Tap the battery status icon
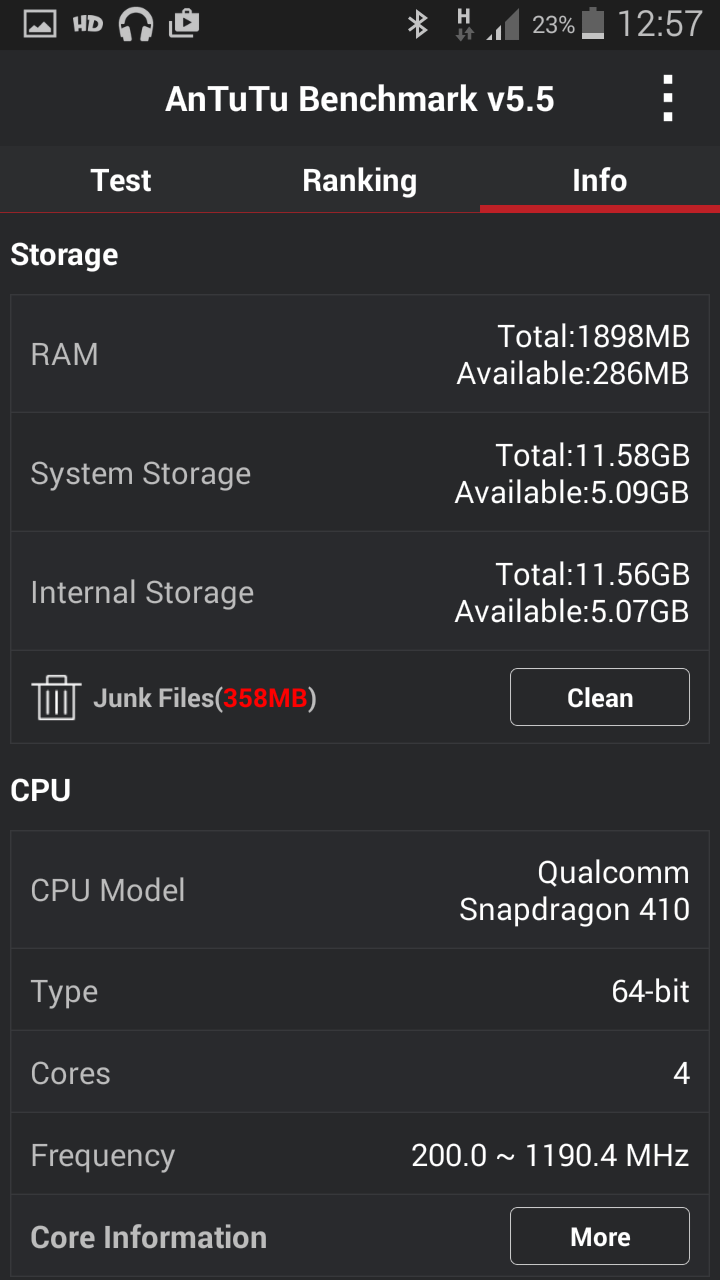This screenshot has height=1280, width=720. [594, 24]
